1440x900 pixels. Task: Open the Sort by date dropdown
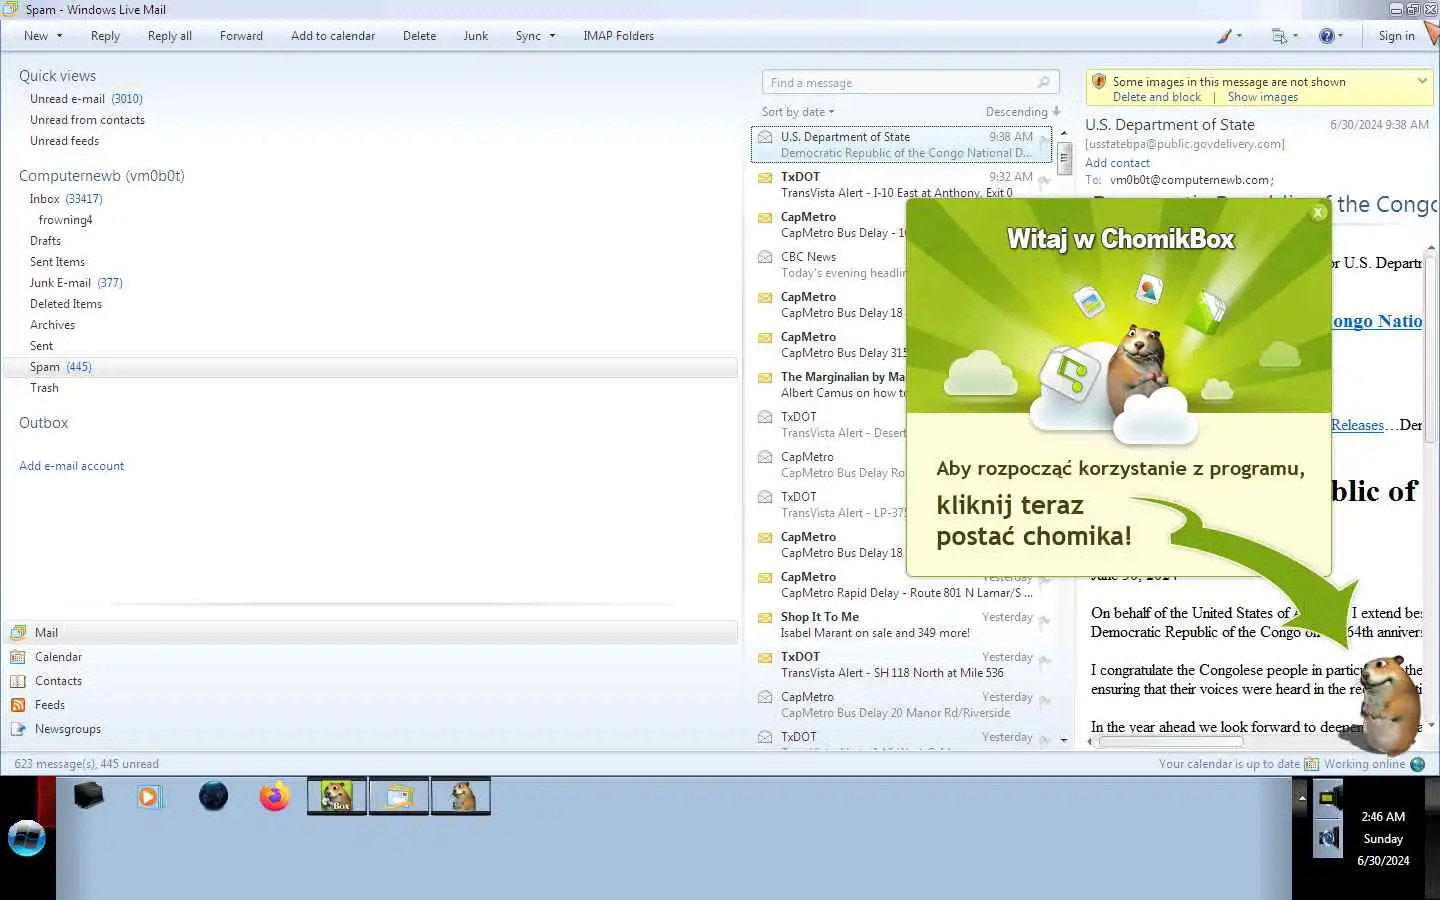tap(798, 112)
